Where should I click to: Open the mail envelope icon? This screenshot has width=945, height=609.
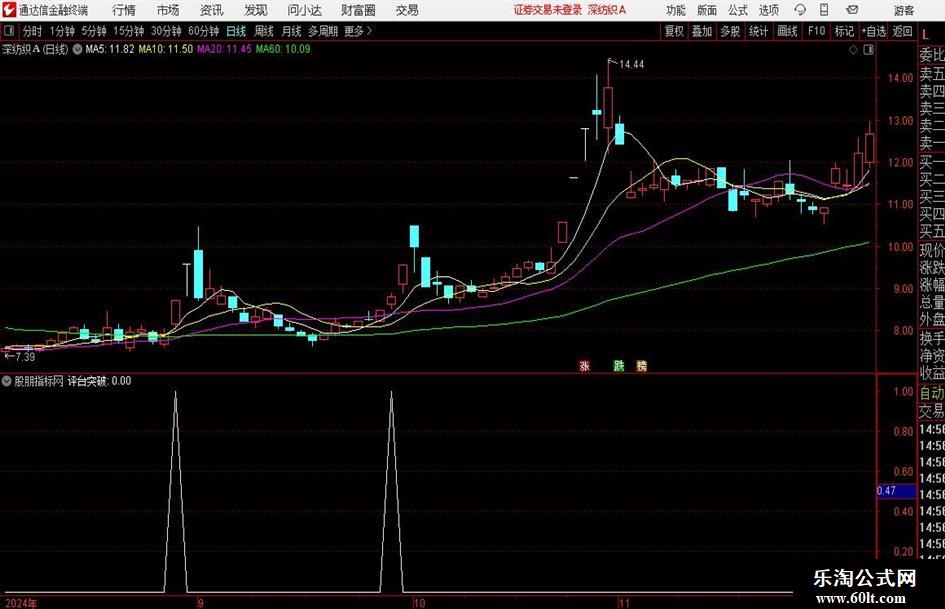tap(852, 10)
